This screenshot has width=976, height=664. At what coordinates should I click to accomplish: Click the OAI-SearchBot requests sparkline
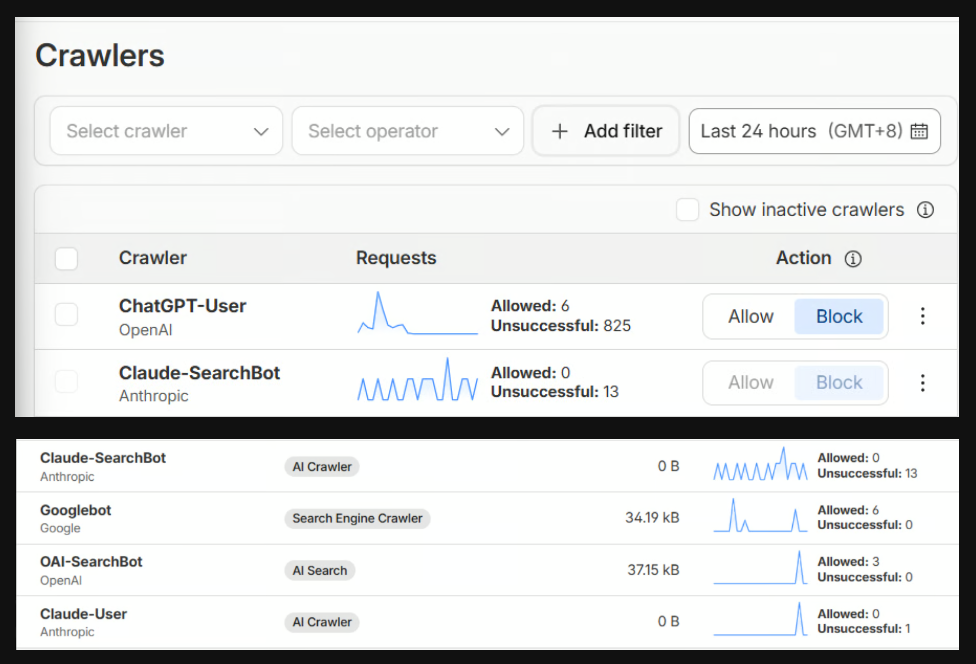point(760,568)
